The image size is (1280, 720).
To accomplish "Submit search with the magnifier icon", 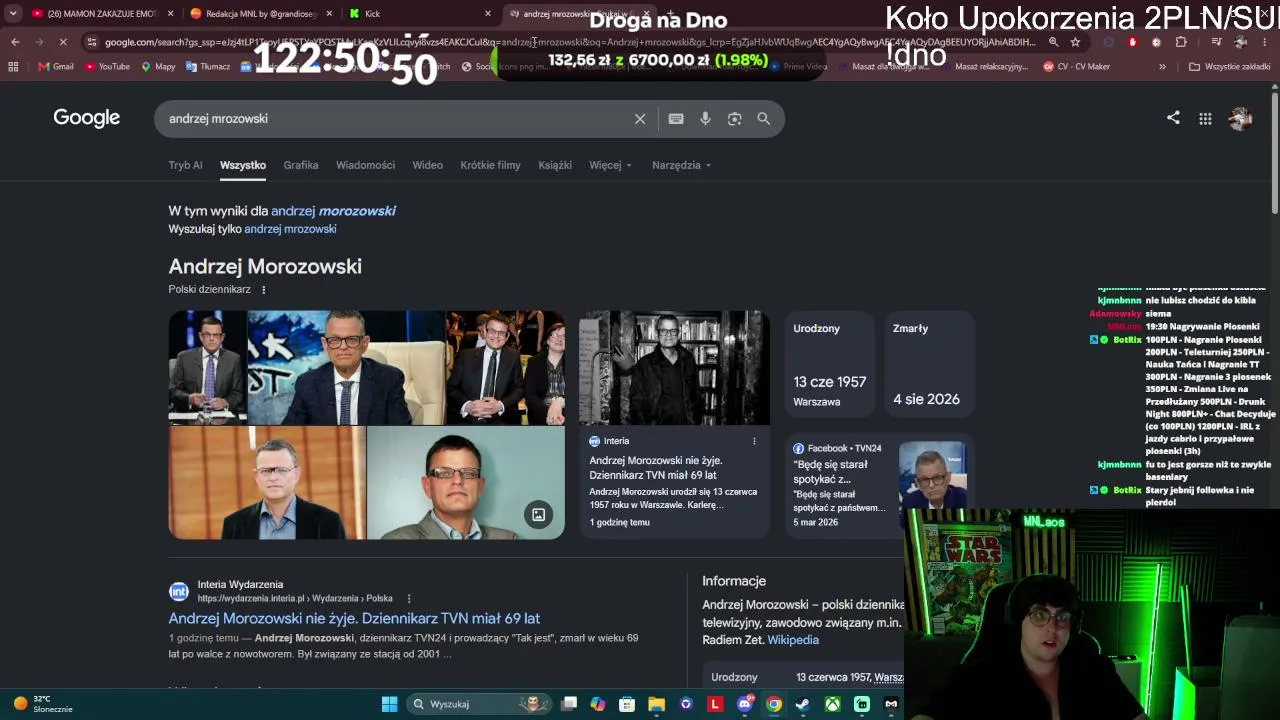I will (x=764, y=119).
